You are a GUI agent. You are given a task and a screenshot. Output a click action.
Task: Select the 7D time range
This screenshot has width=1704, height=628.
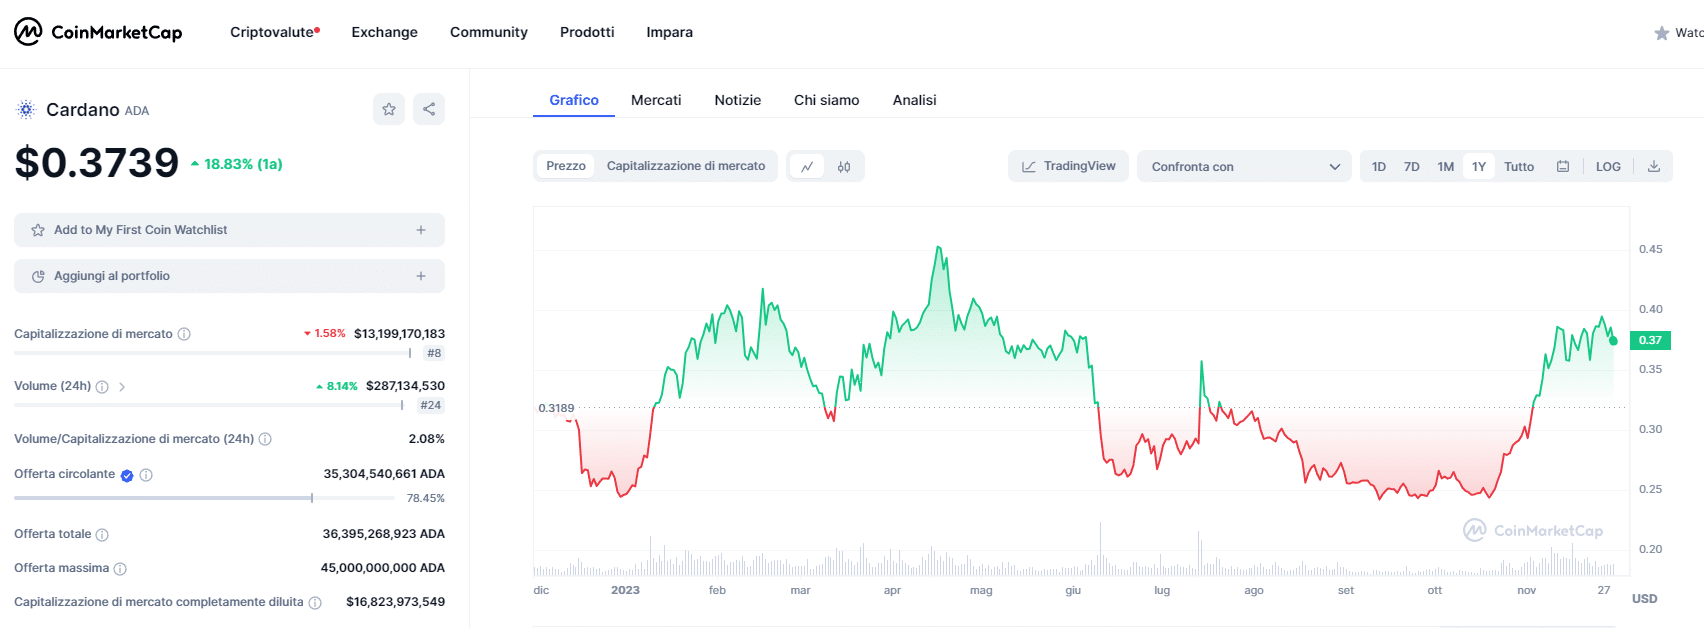tap(1411, 167)
